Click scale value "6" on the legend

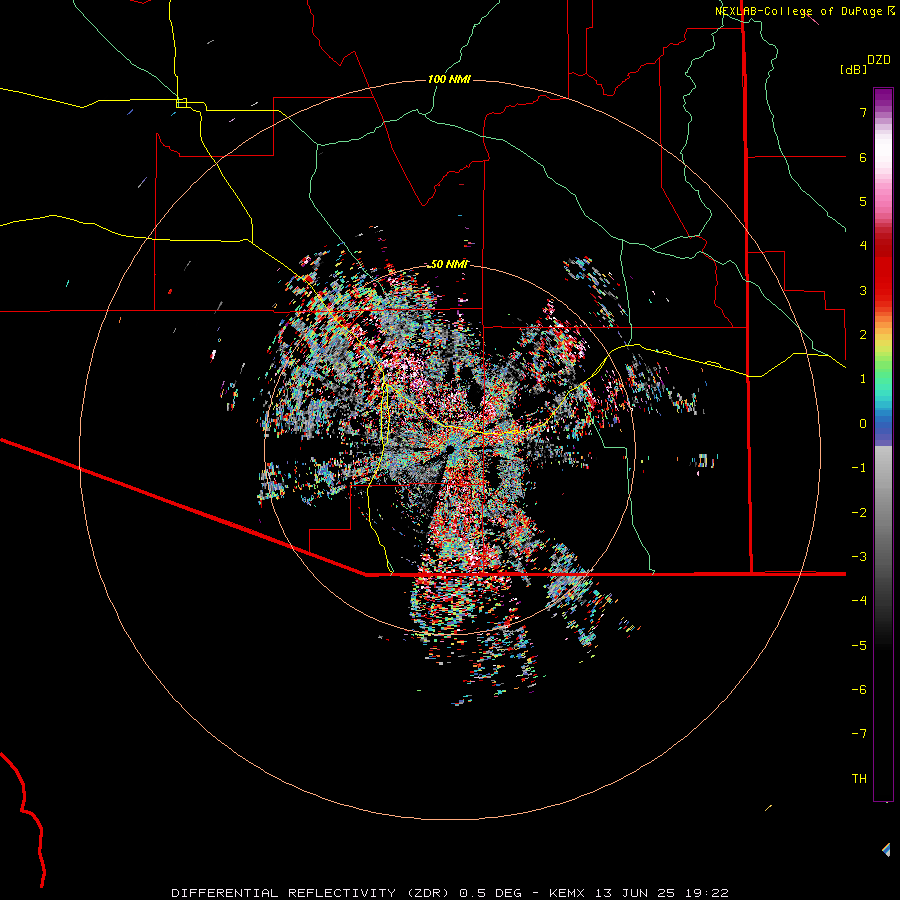[863, 157]
